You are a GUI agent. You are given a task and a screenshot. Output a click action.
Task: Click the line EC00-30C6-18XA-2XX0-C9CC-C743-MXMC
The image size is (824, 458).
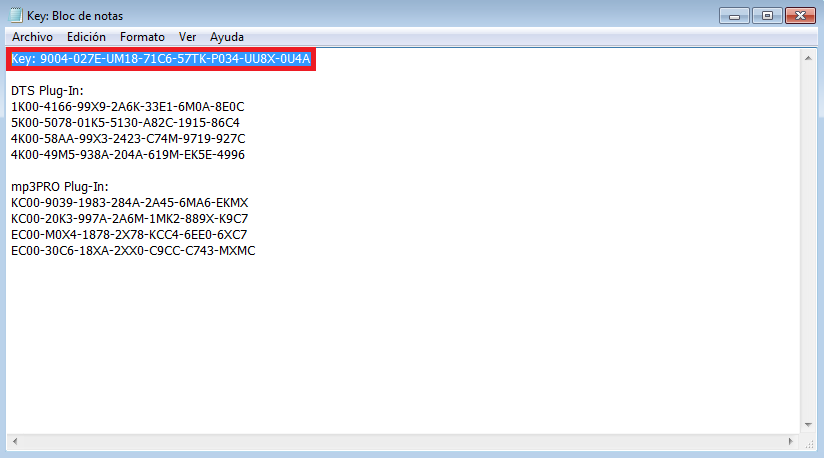(x=133, y=251)
